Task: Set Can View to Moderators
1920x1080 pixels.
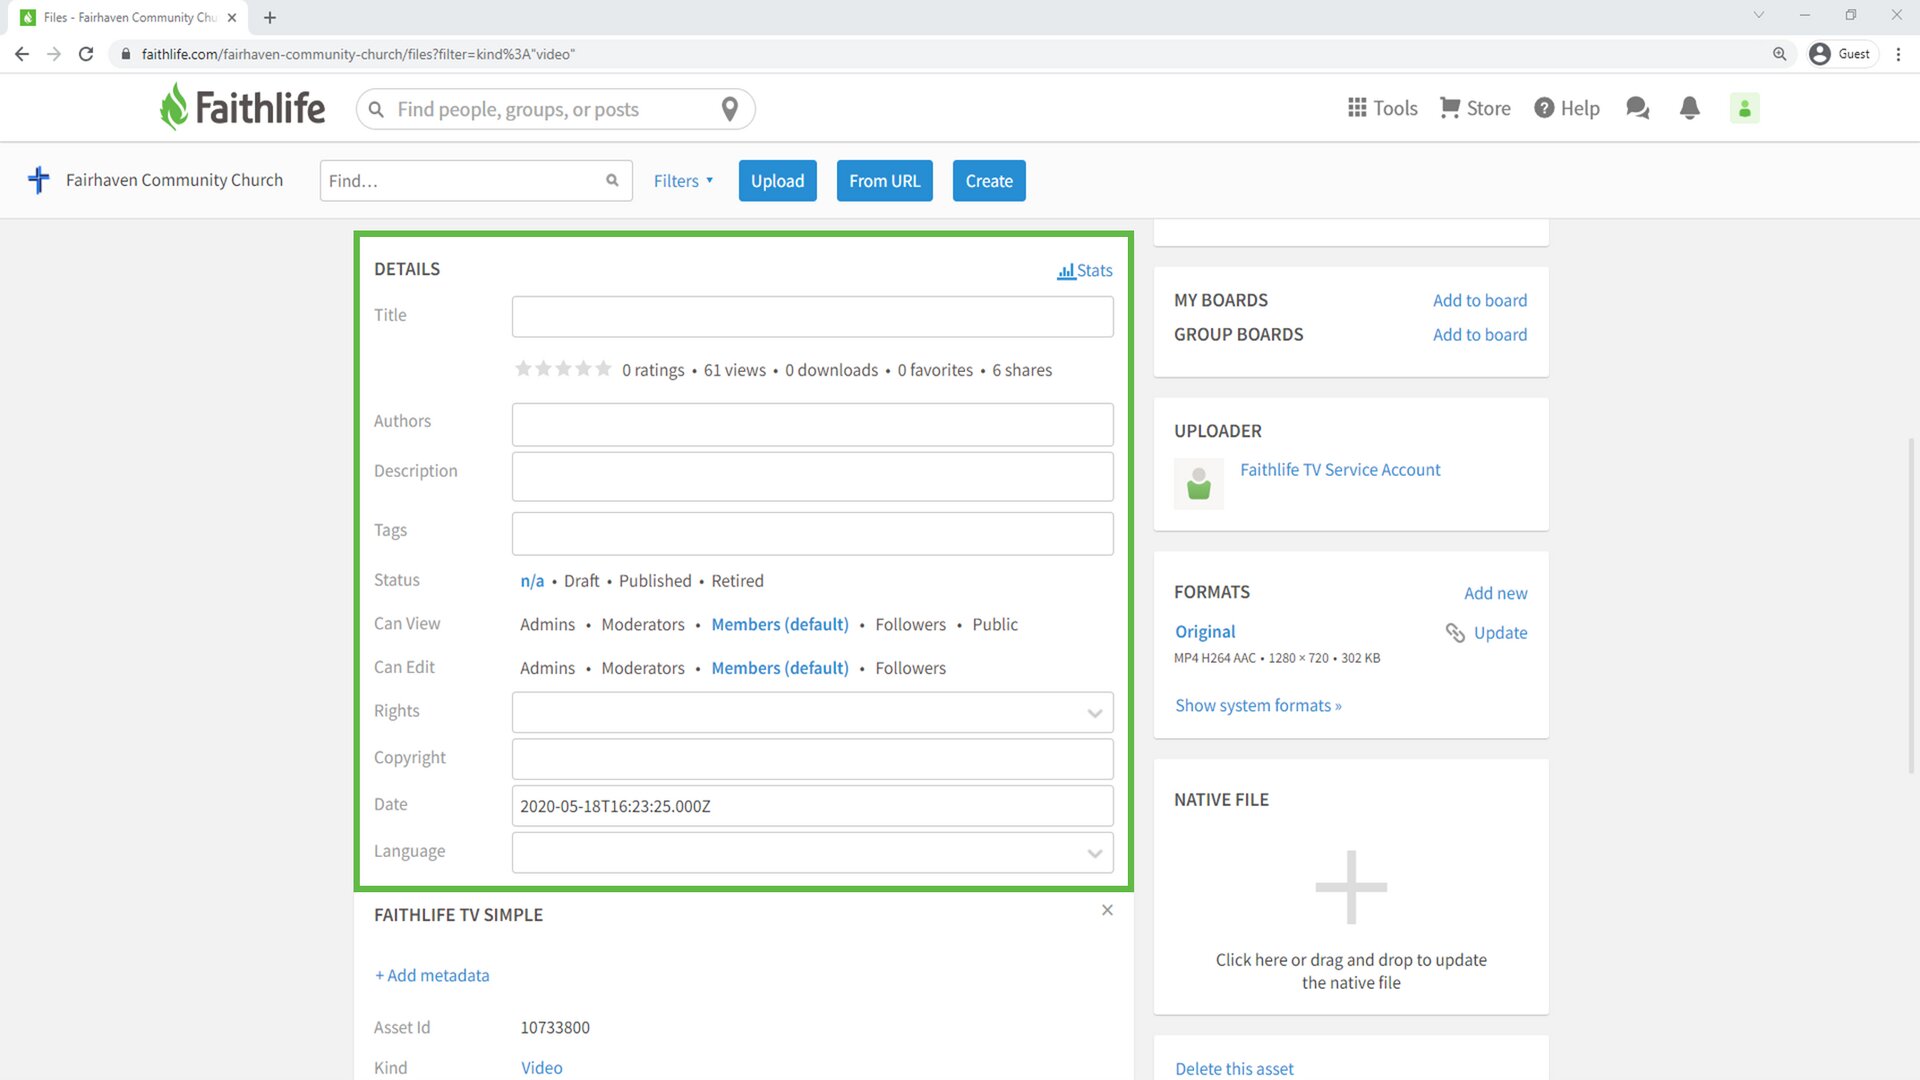Action: click(x=643, y=624)
